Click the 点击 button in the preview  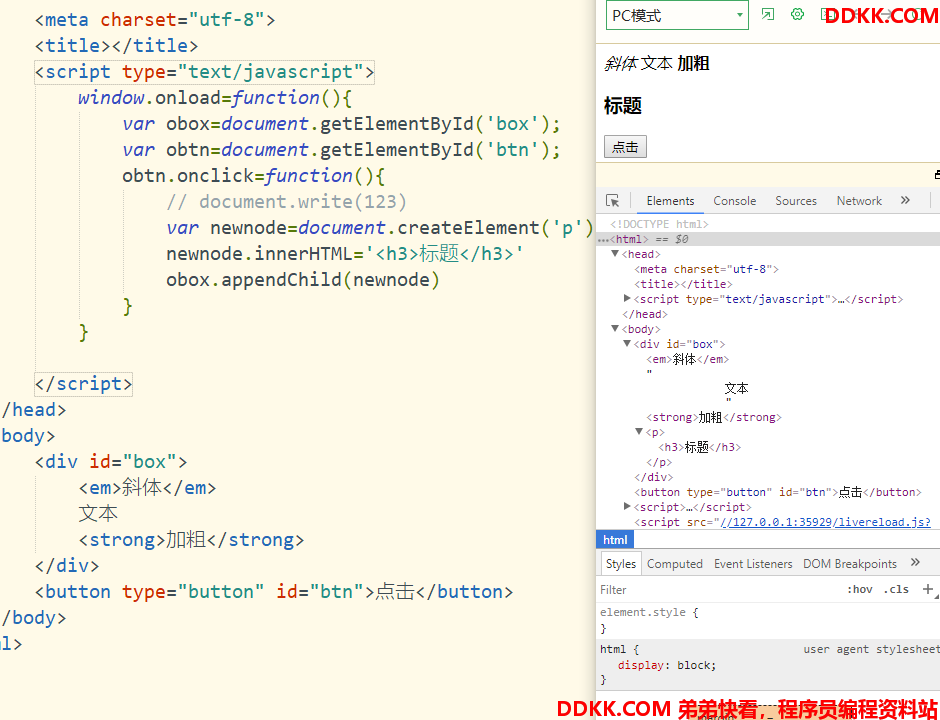[x=625, y=147]
